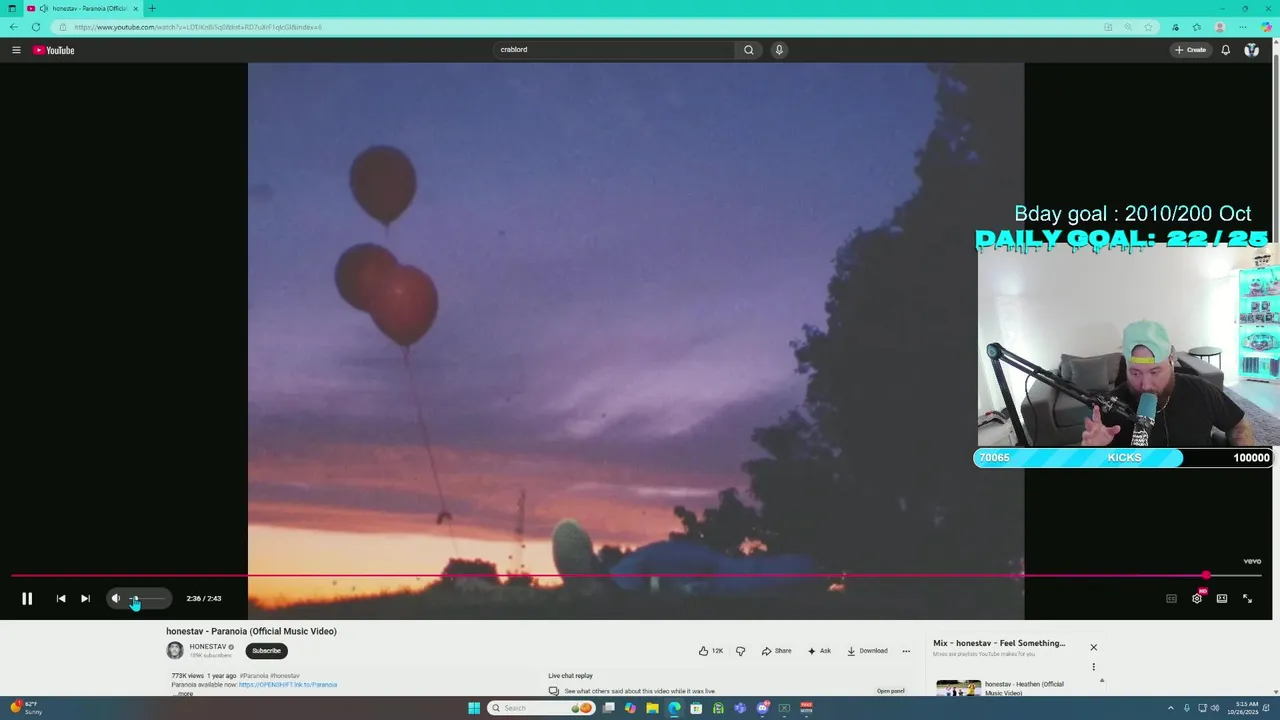Dislike the video

740,651
